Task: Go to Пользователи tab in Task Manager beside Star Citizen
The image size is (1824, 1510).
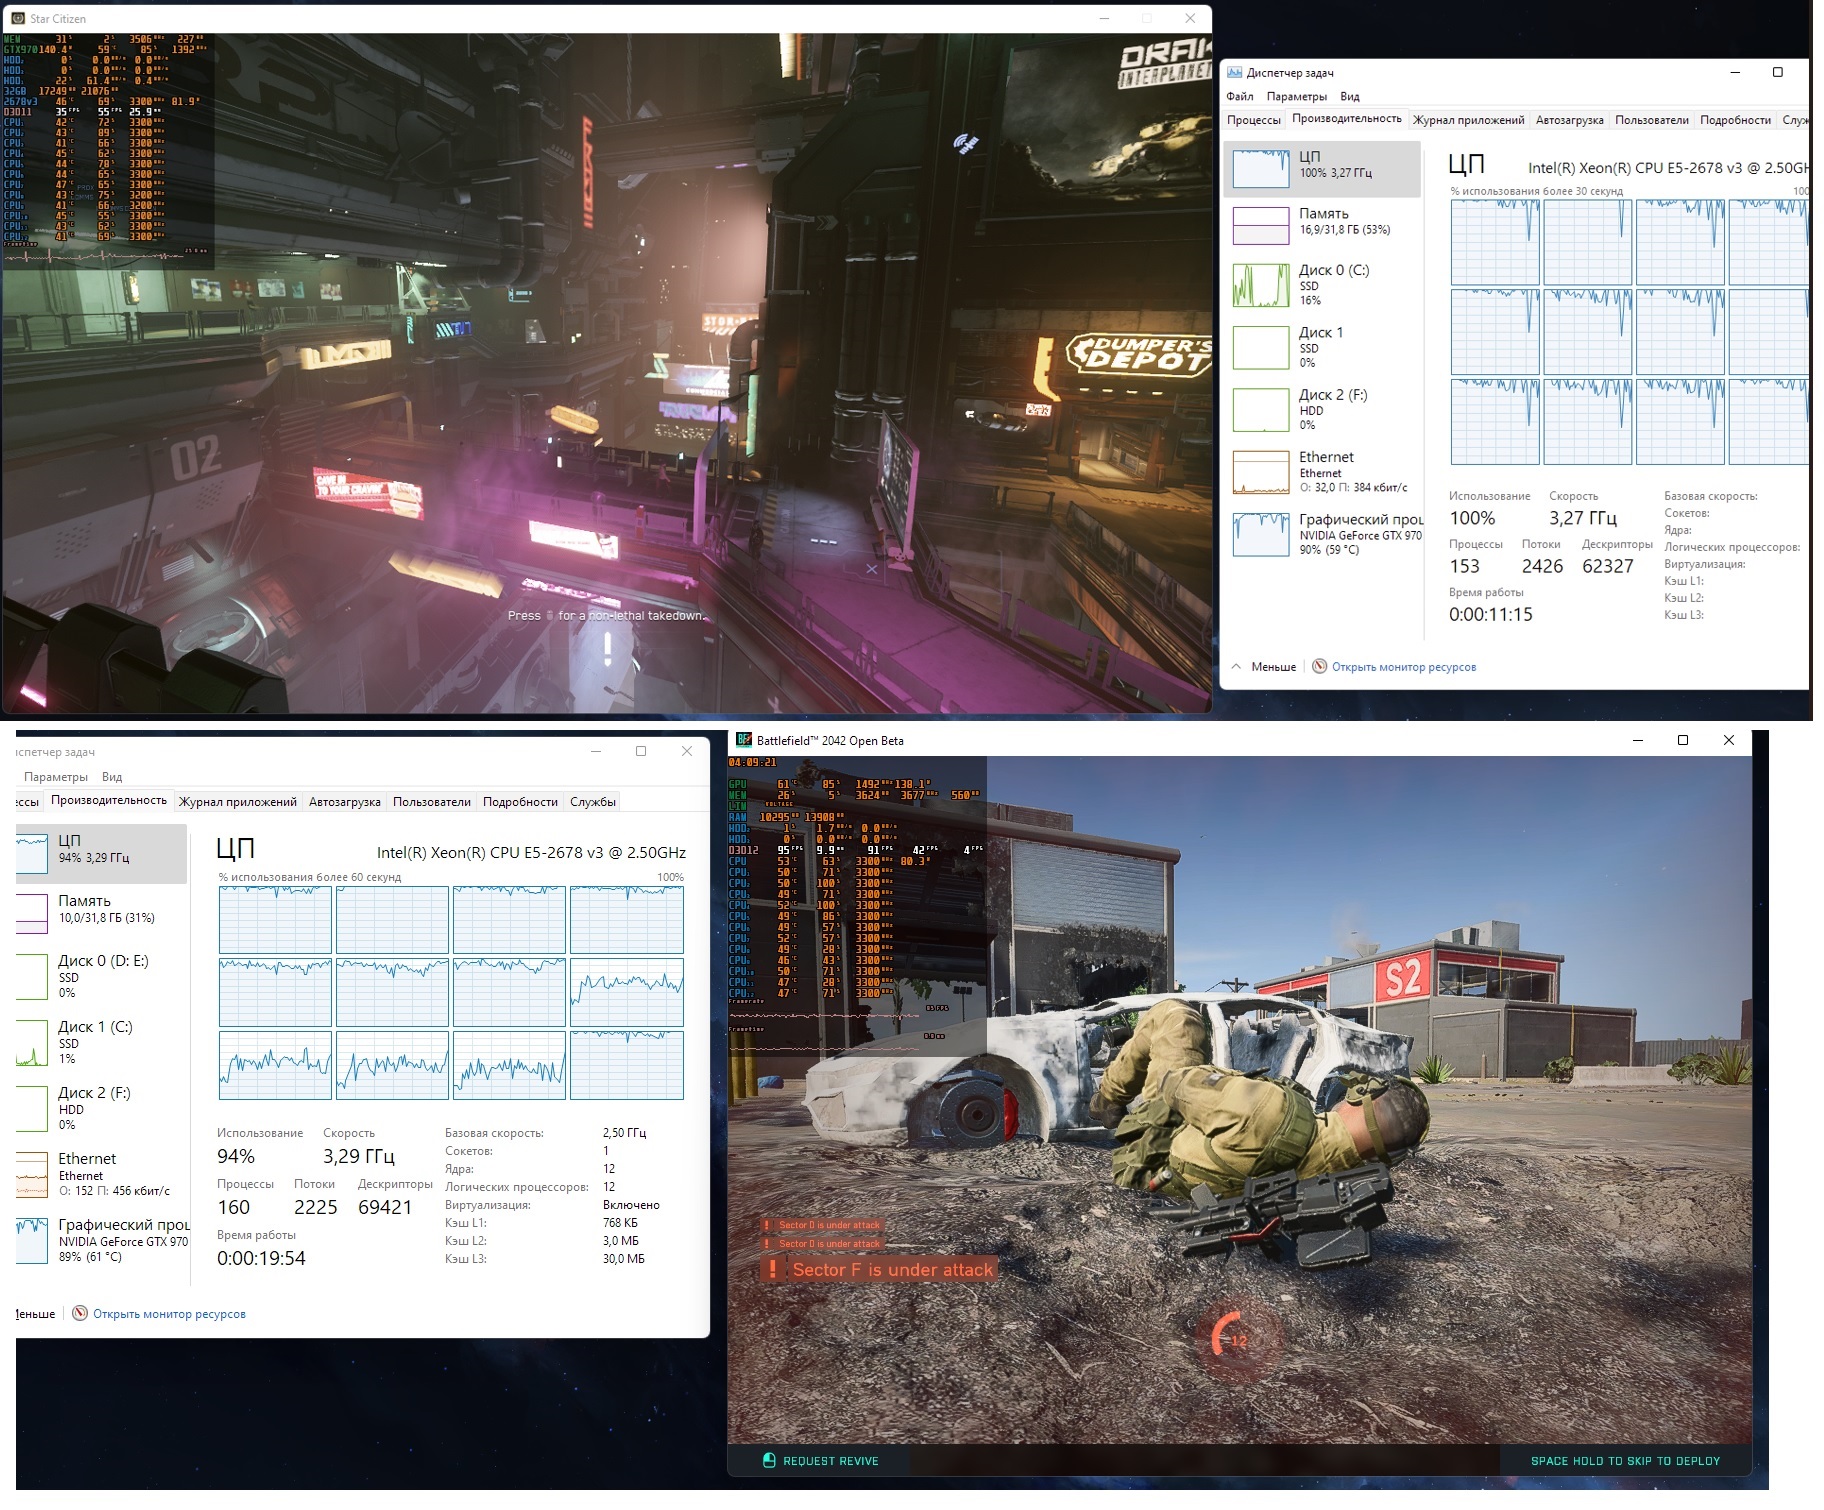Action: point(1651,120)
